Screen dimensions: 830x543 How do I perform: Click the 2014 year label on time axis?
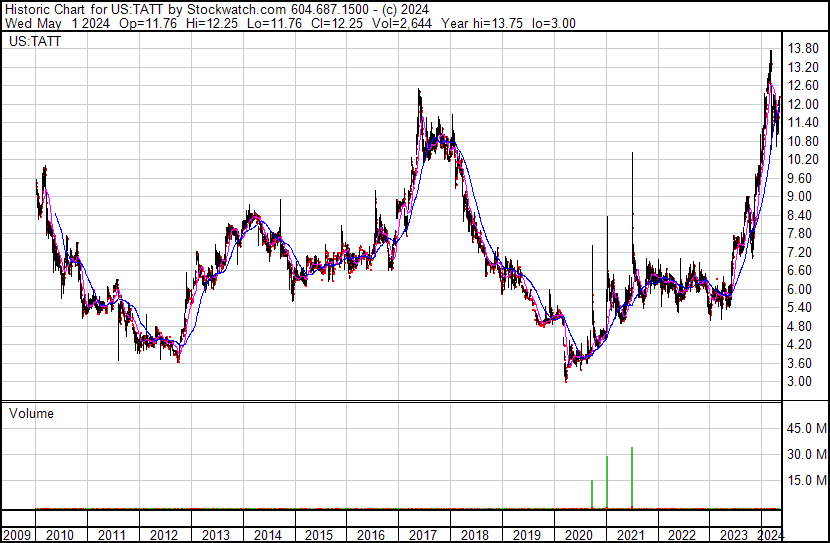click(x=267, y=535)
